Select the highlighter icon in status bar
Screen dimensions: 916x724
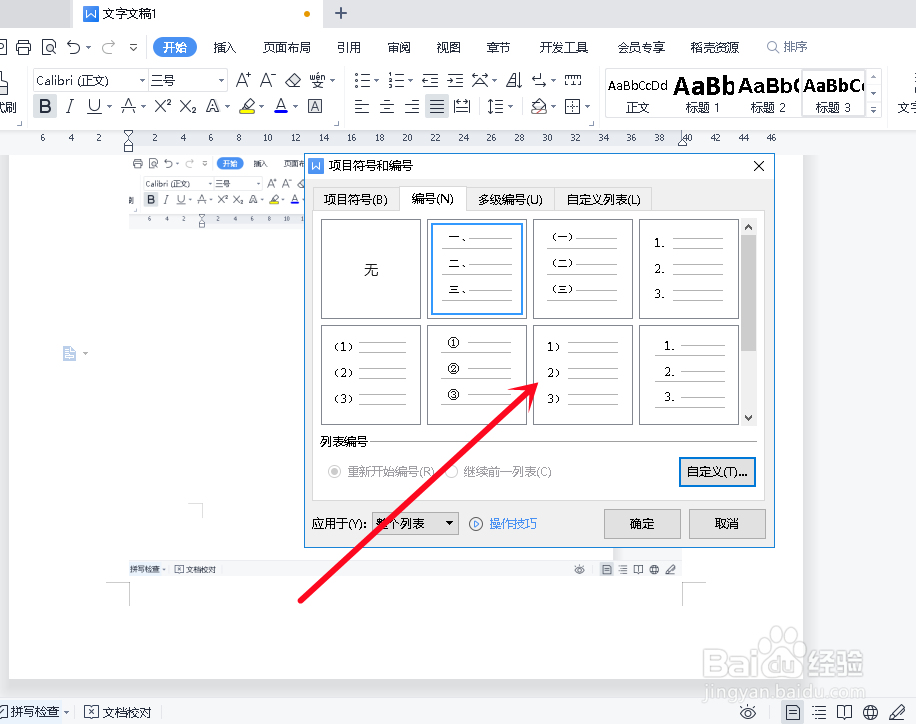[x=672, y=569]
